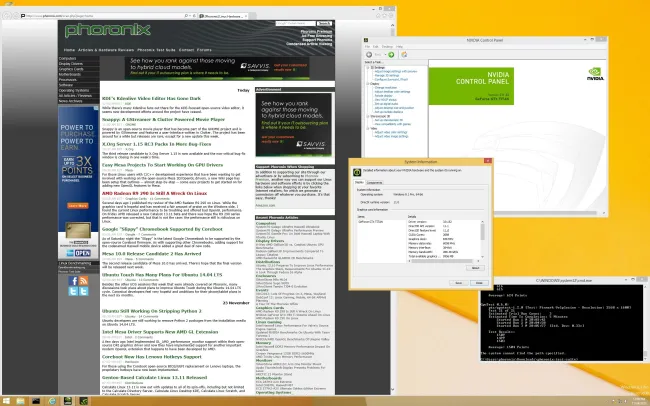
Task: Open File Explorer from the taskbar
Action: (21, 401)
